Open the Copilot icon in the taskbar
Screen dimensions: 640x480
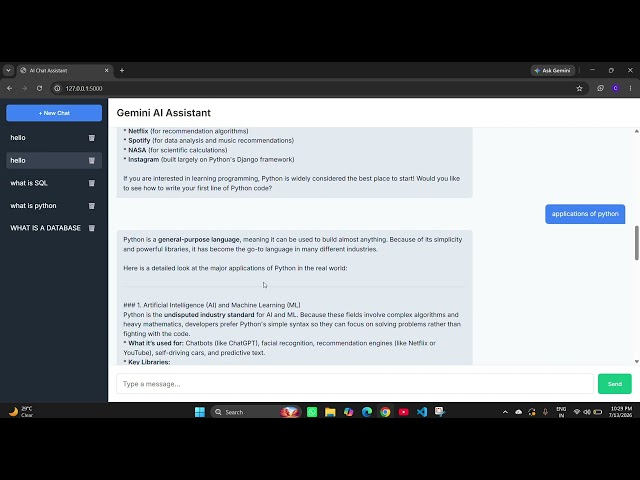[349, 412]
